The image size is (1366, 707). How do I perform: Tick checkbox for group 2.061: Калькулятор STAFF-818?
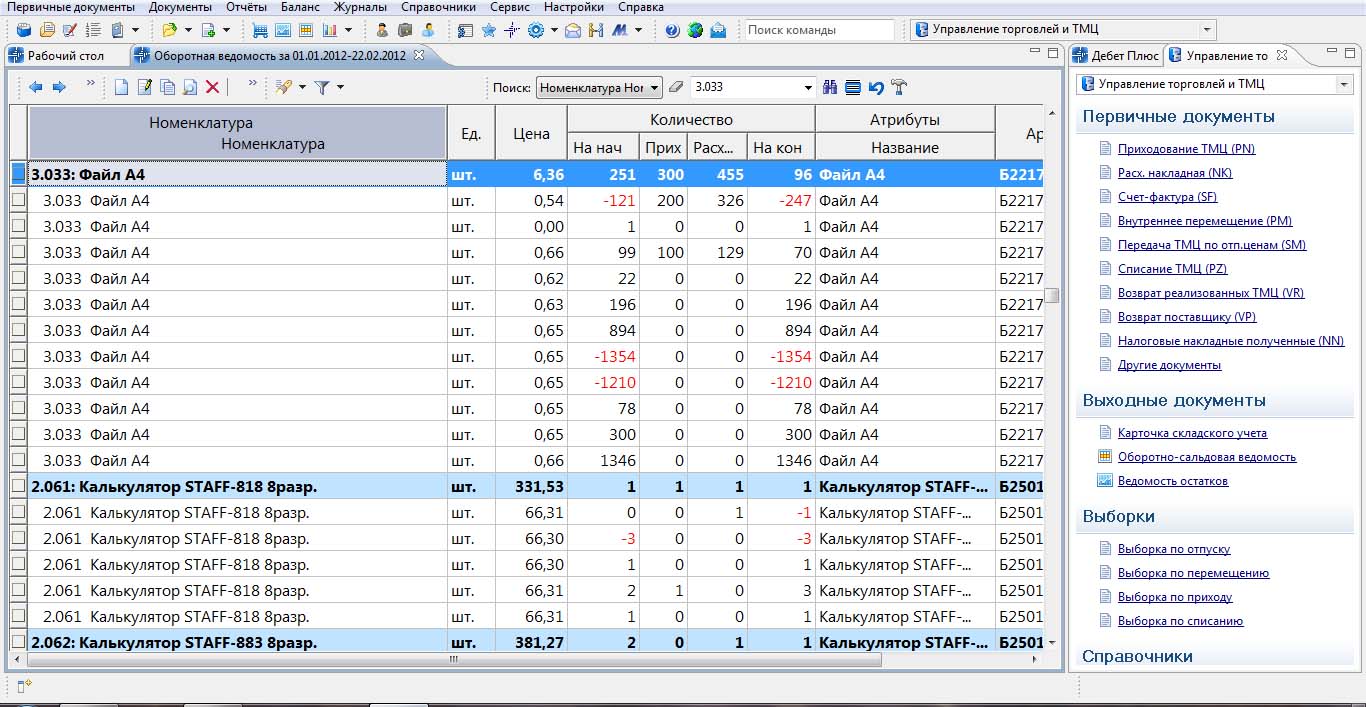(x=18, y=486)
